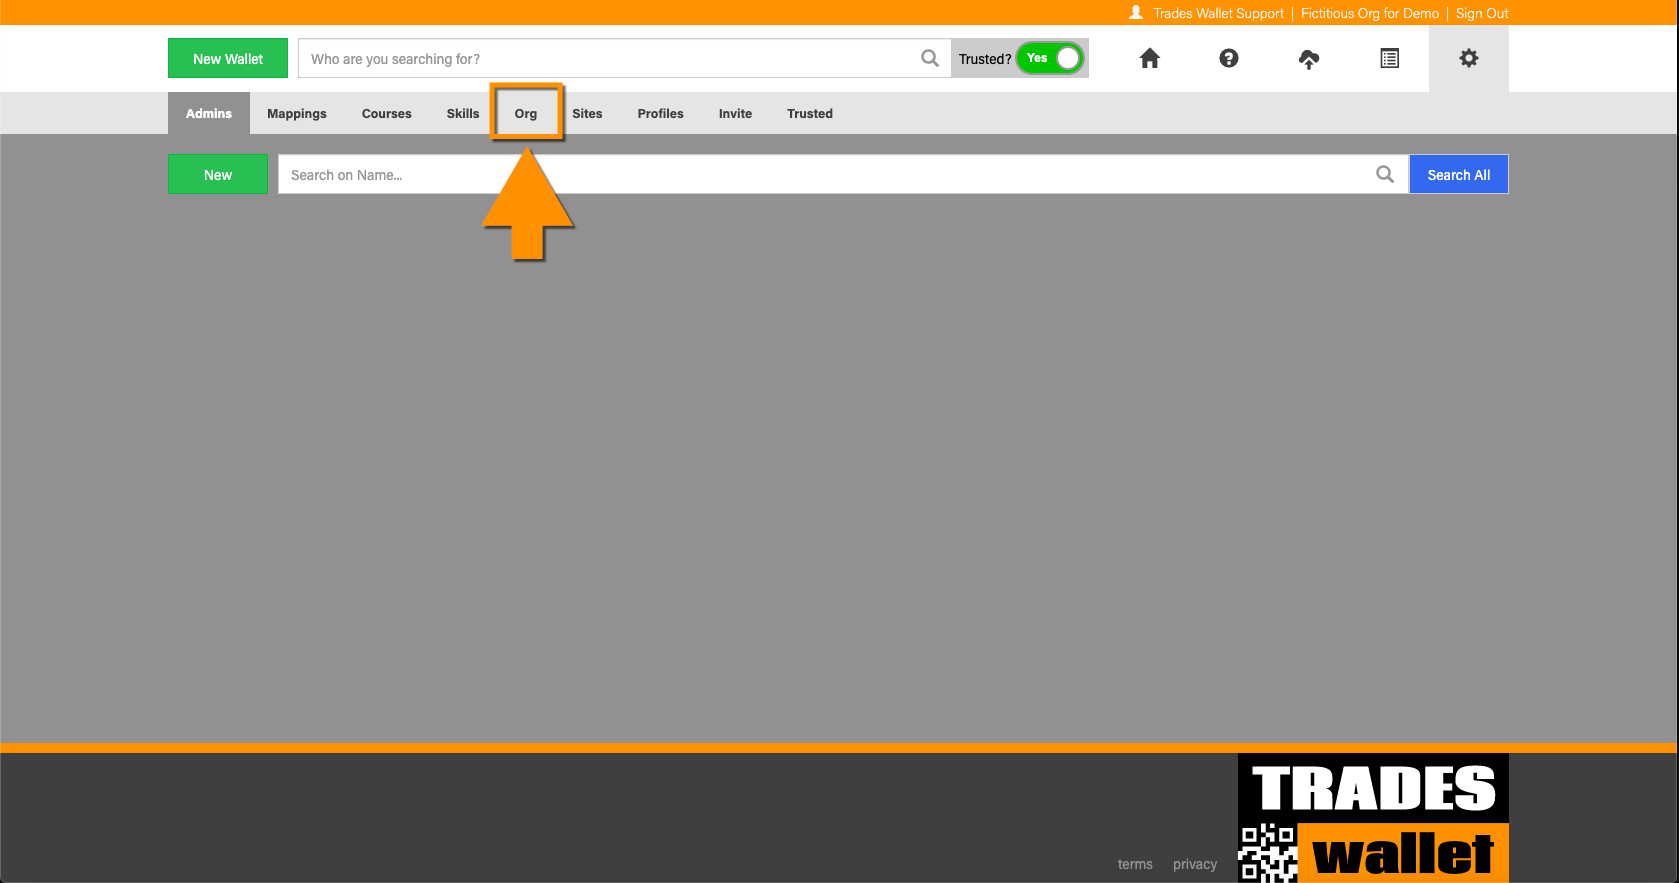Focus the Search on Name field
The height and width of the screenshot is (883, 1679).
[x=820, y=175]
